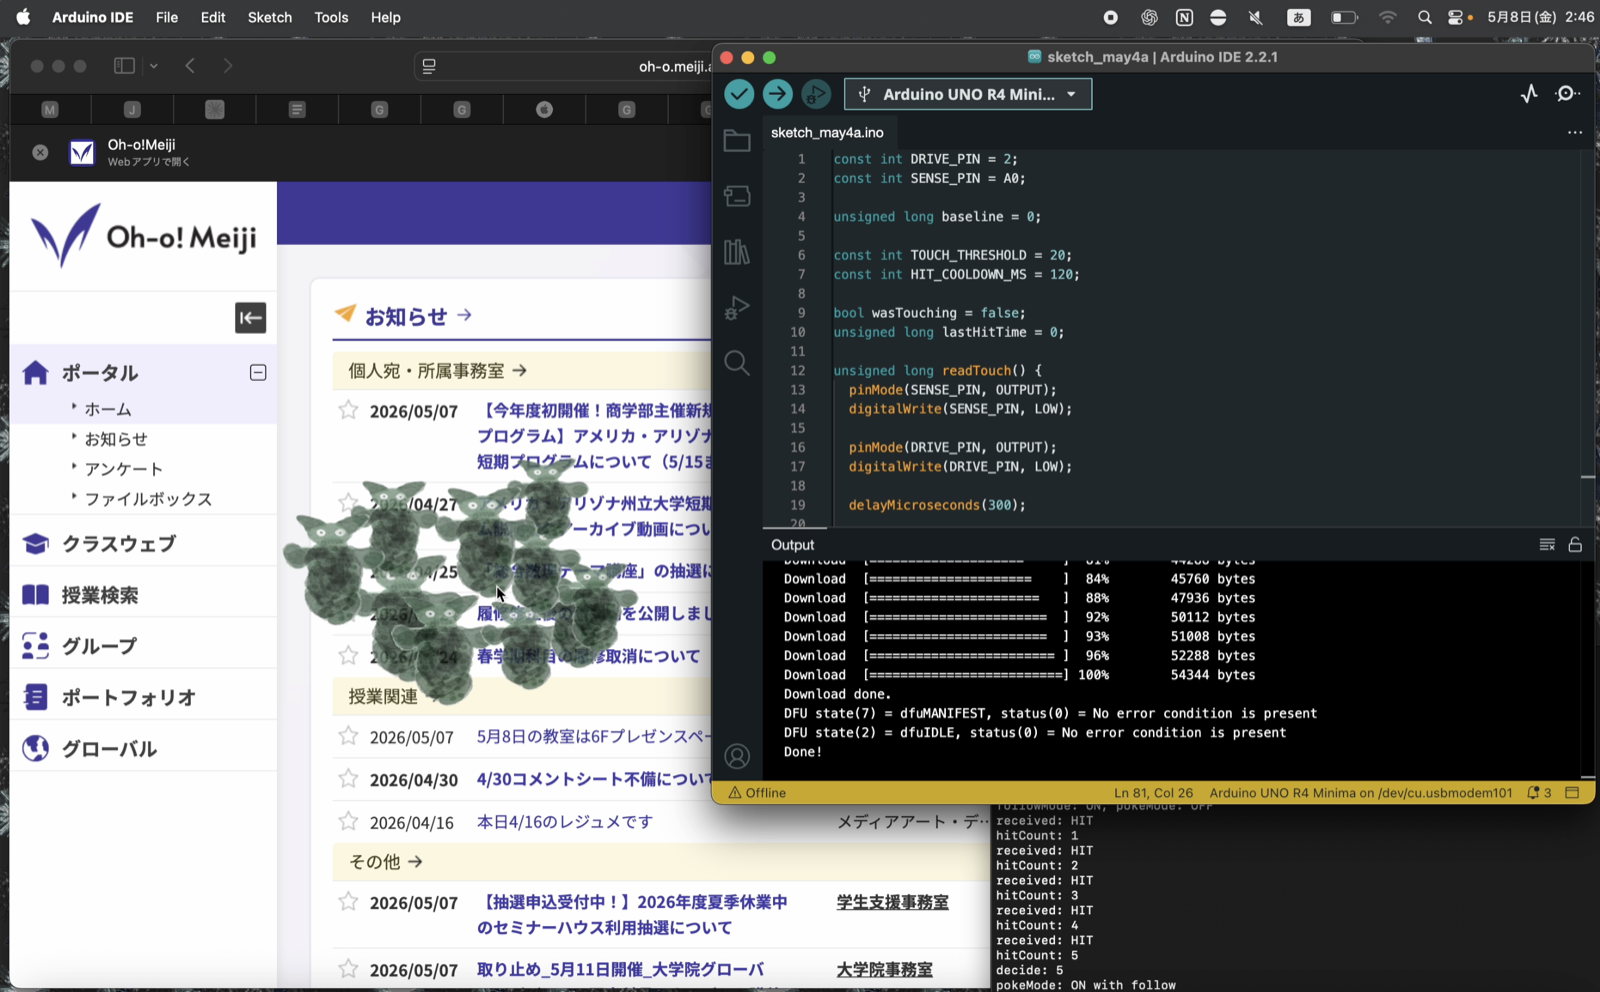Upload the sketch with the arrow button
The height and width of the screenshot is (992, 1600).
777,94
